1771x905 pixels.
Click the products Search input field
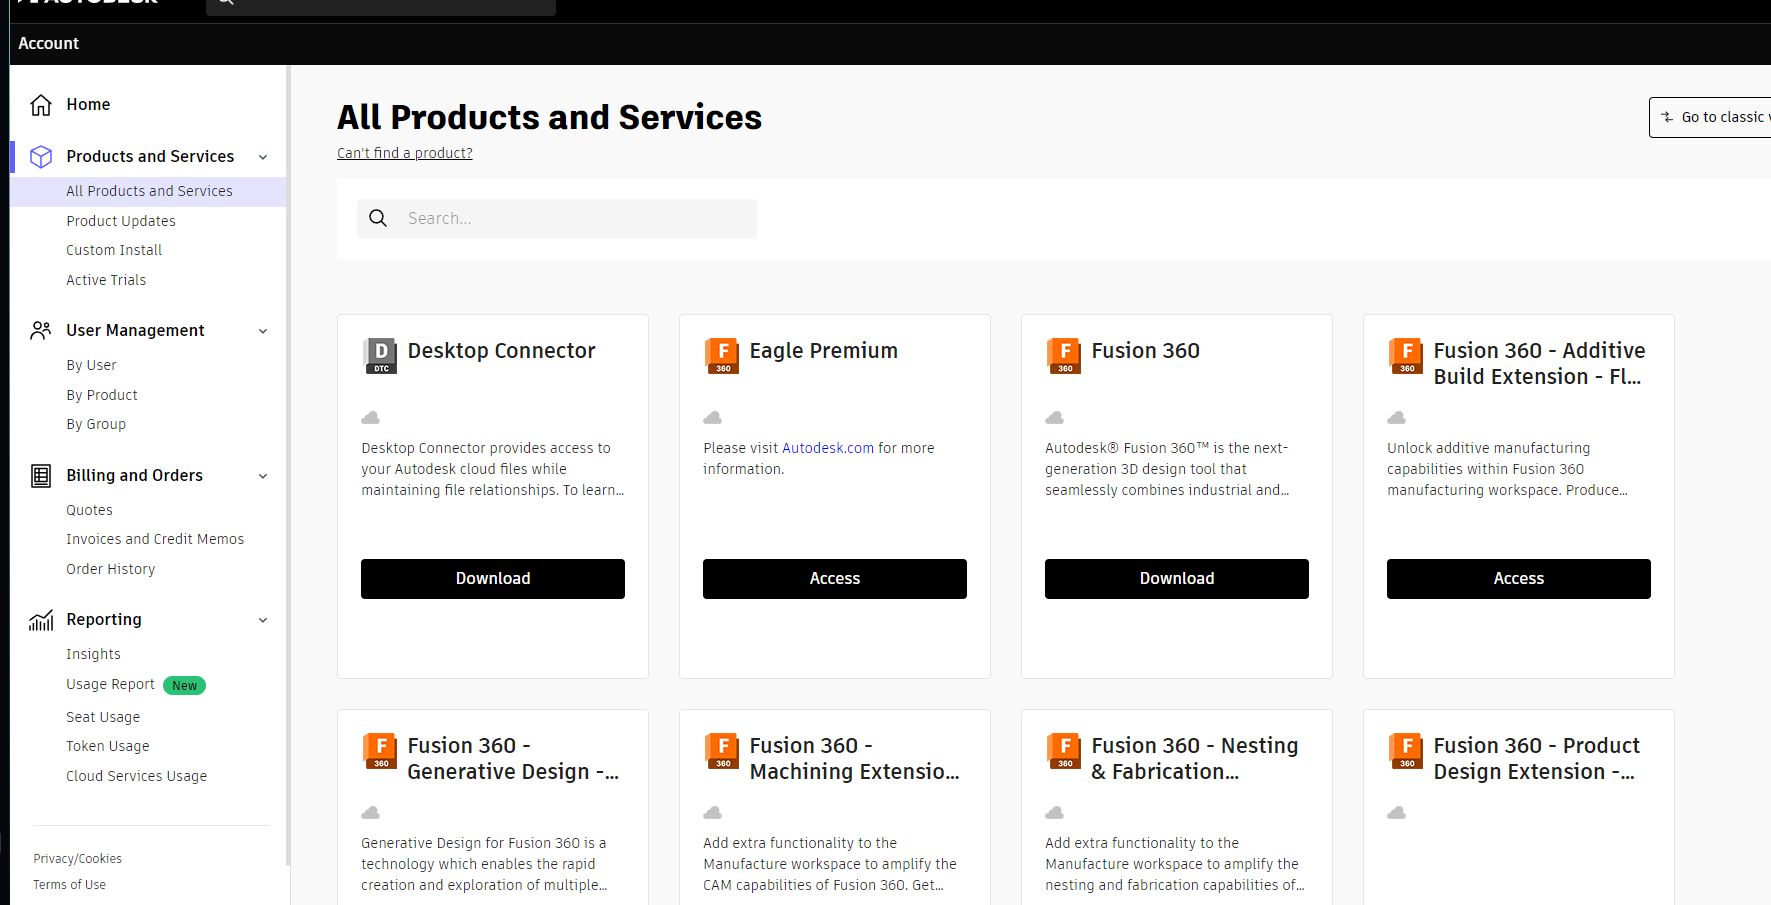pos(557,218)
